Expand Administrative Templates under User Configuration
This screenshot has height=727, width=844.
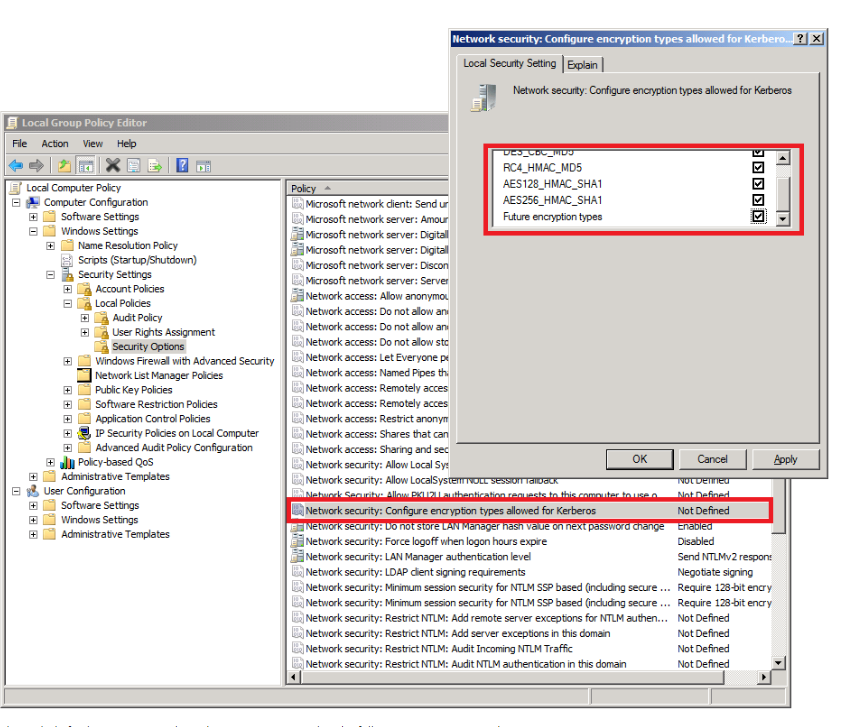click(33, 534)
